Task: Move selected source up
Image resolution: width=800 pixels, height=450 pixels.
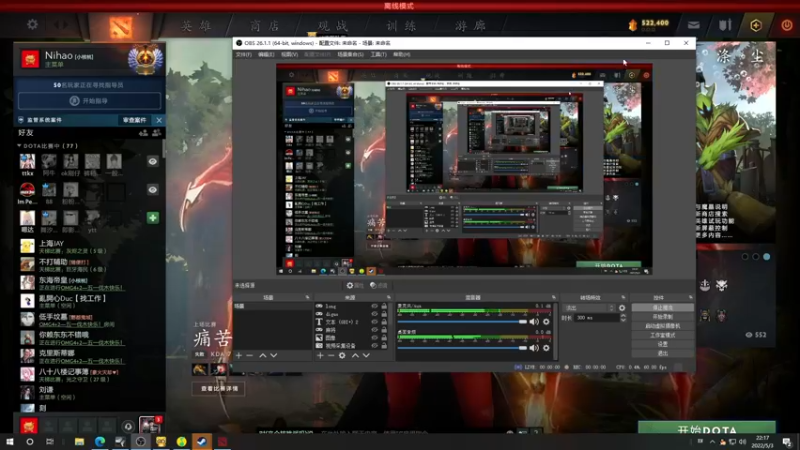Action: tap(355, 355)
